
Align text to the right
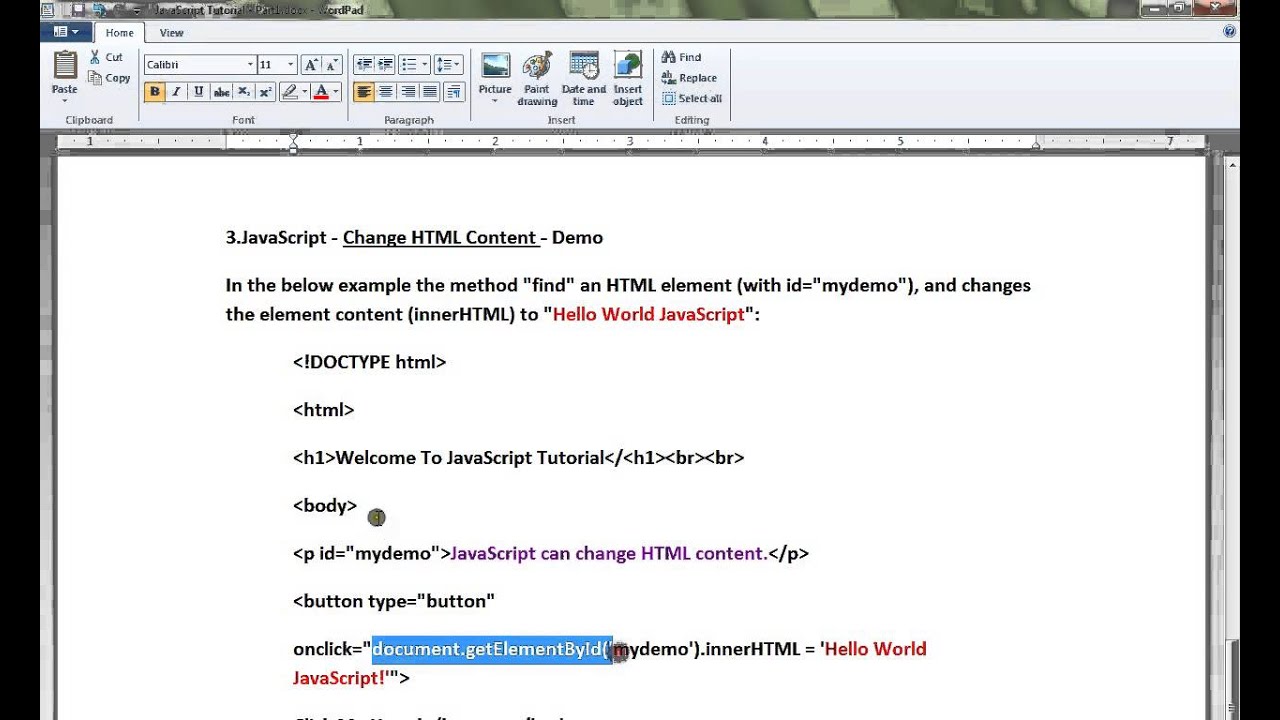(x=408, y=92)
